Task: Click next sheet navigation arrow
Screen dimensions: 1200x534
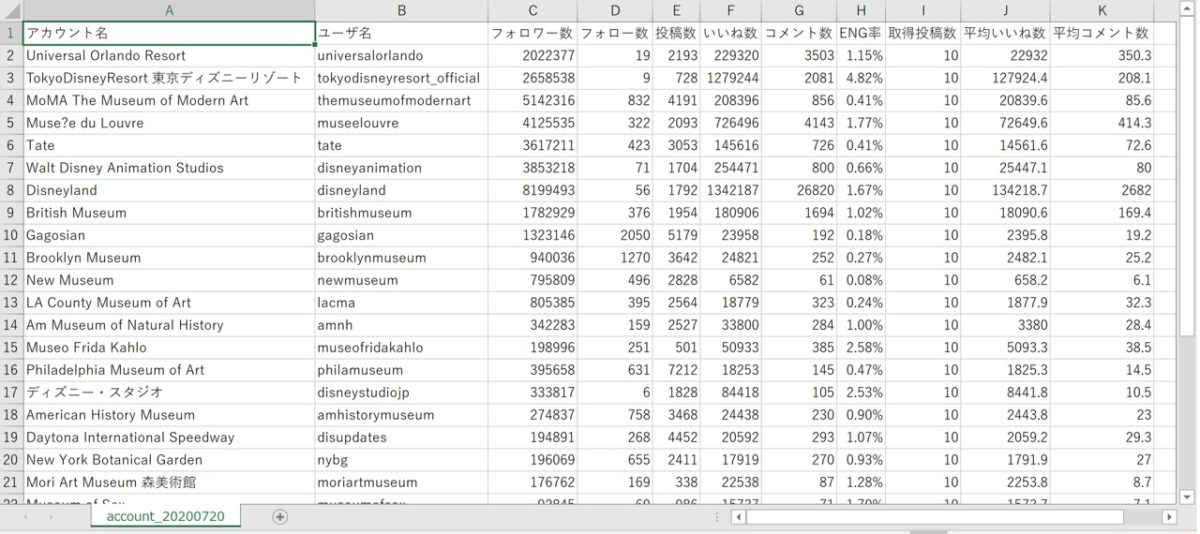Action: 52,517
